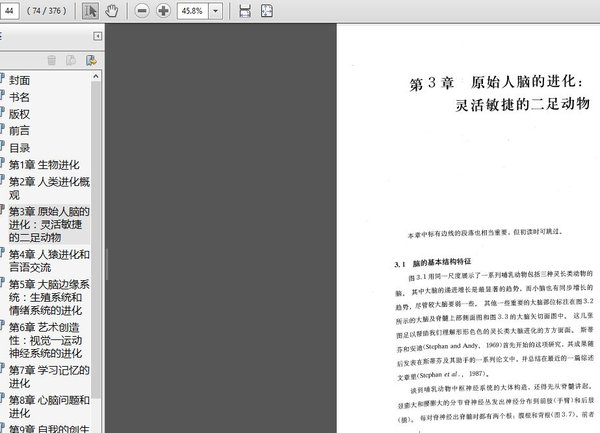600x433 pixels.
Task: Open bookmark options menu icon
Action: click(x=91, y=60)
